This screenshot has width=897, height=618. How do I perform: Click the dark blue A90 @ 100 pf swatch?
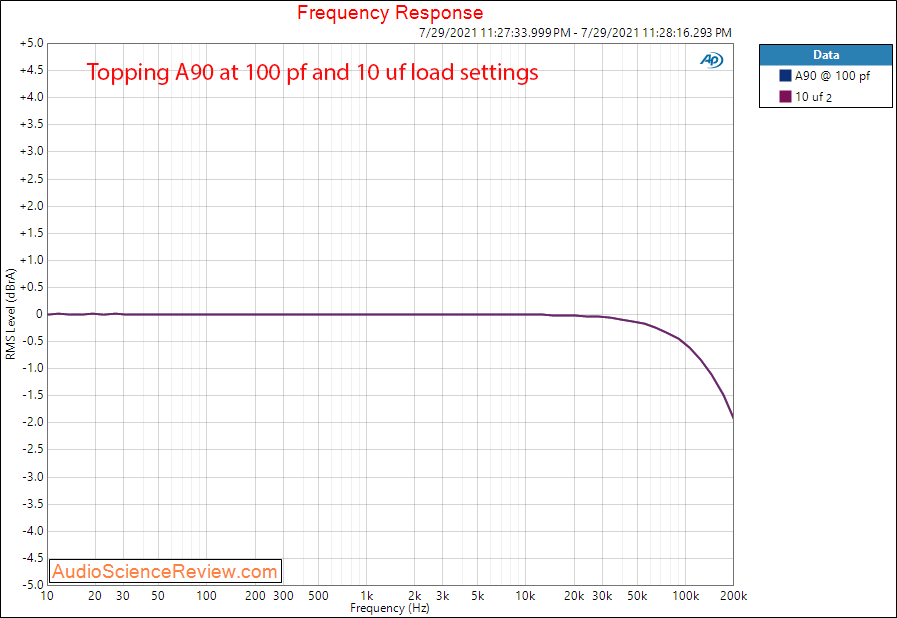785,76
